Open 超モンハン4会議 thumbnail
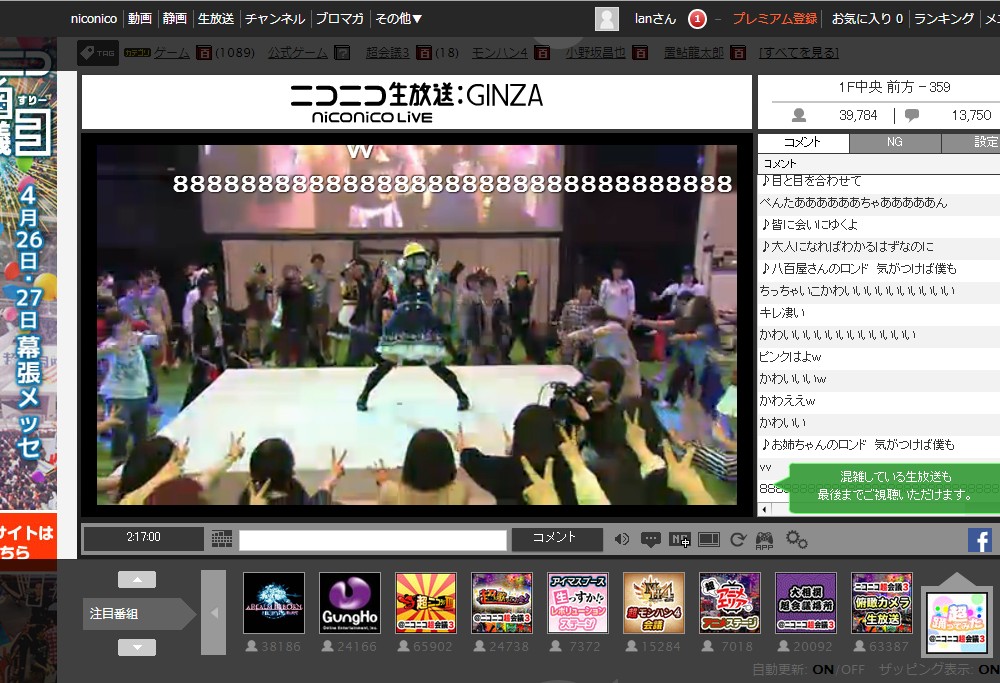The image size is (1000, 683). pyautogui.click(x=654, y=603)
